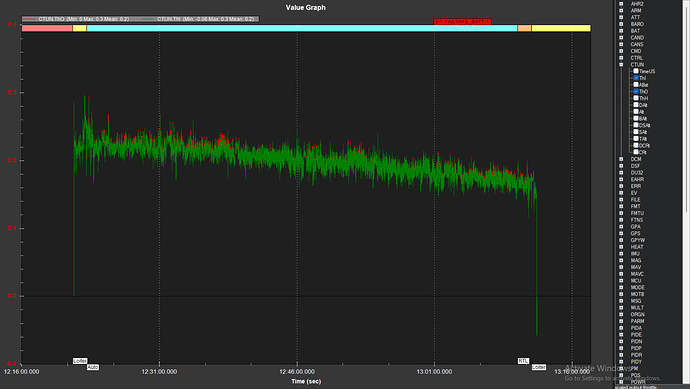Image resolution: width=690 pixels, height=389 pixels.
Task: Expand the MSG tree node
Action: [x=621, y=301]
